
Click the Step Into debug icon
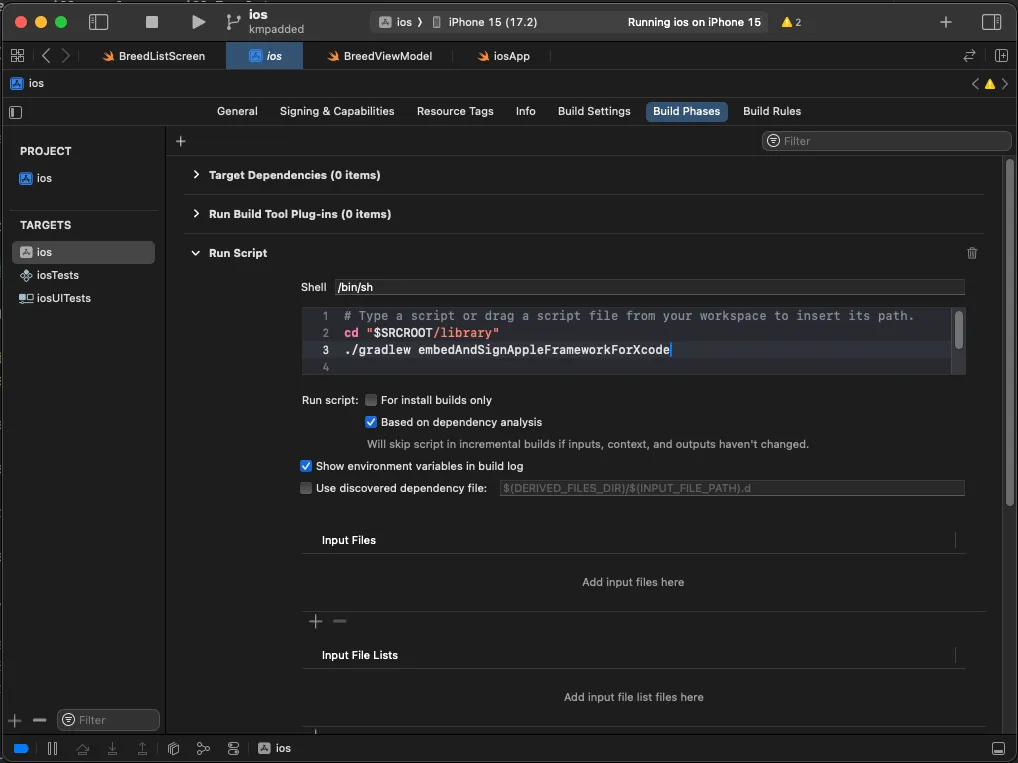(112, 748)
